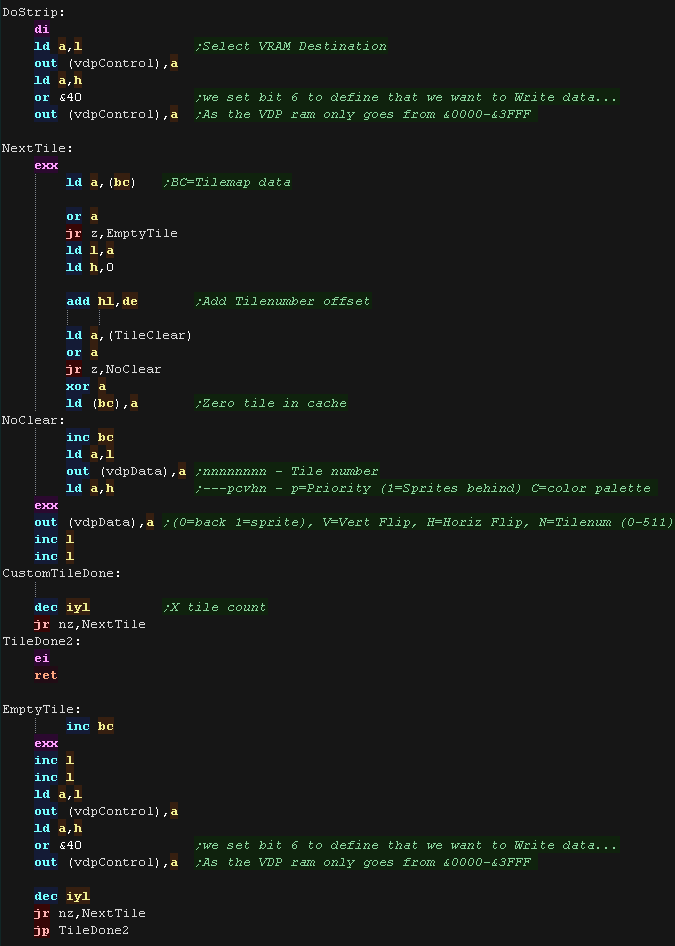Click the NoClear: label

tap(33, 420)
